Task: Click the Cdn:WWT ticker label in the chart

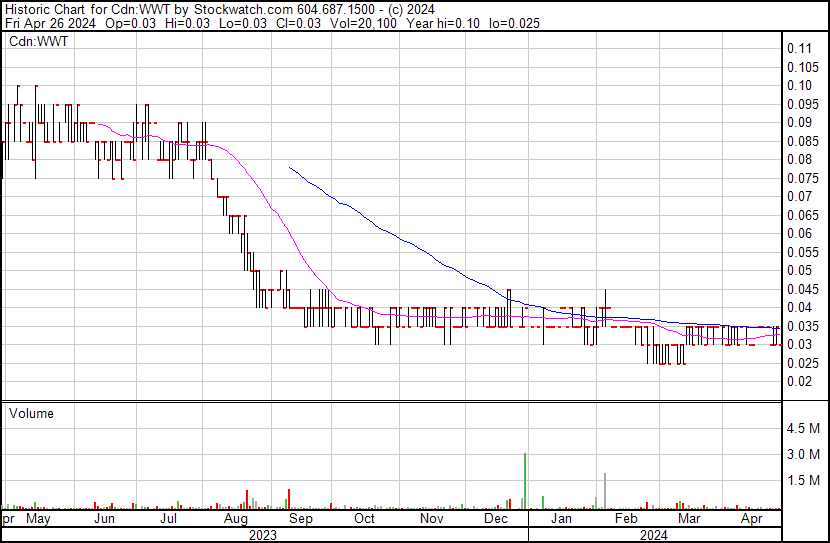Action: pos(38,41)
